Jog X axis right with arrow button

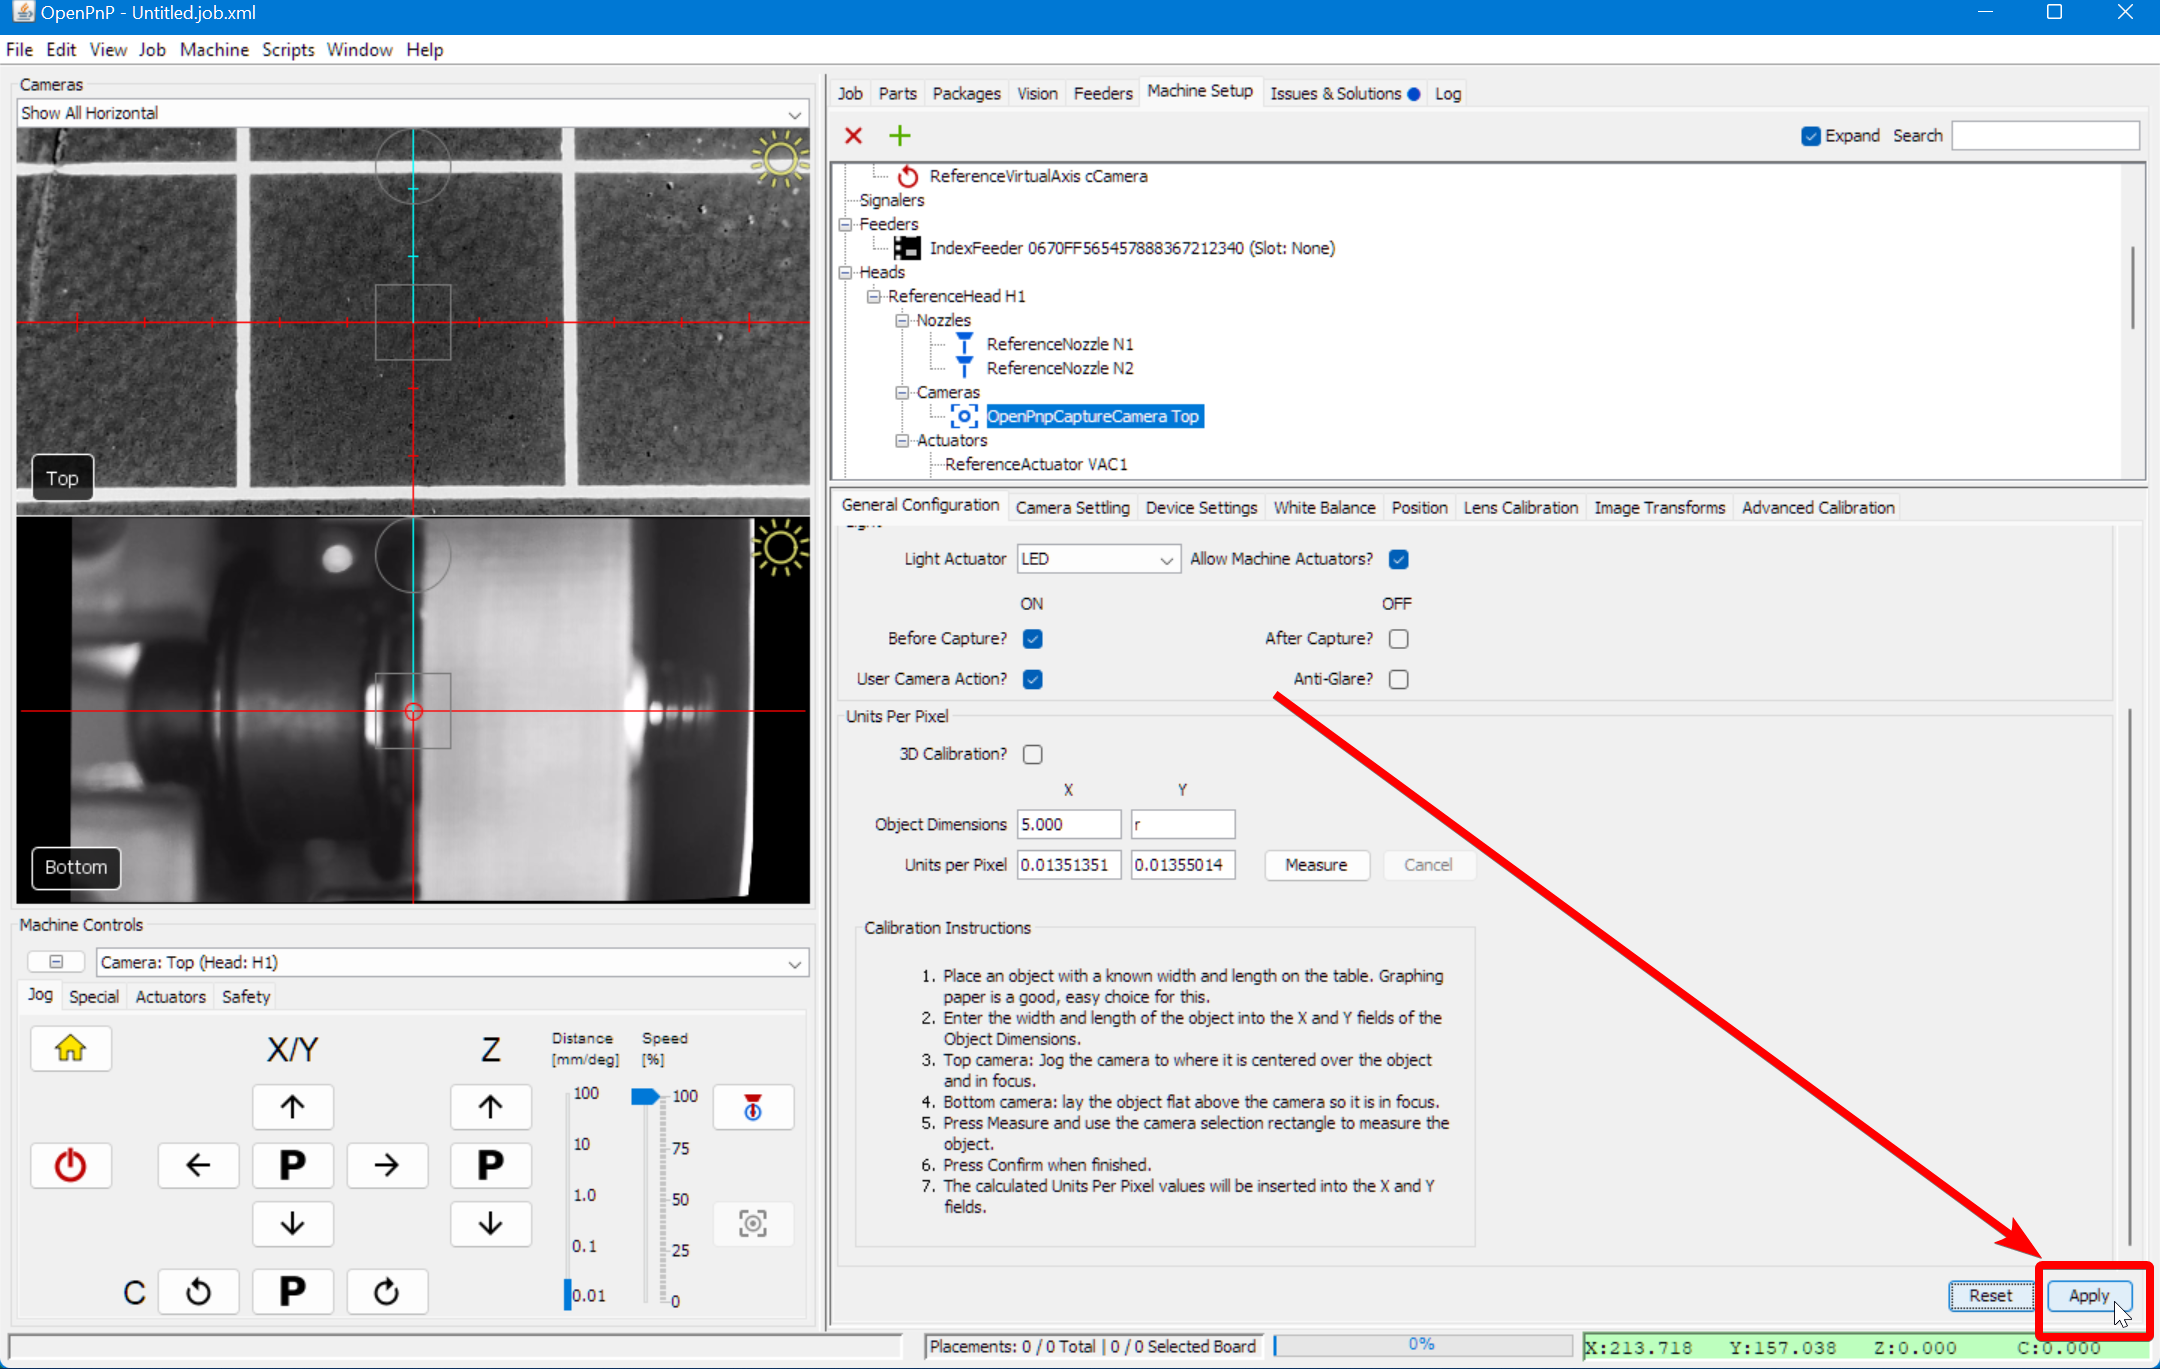386,1165
